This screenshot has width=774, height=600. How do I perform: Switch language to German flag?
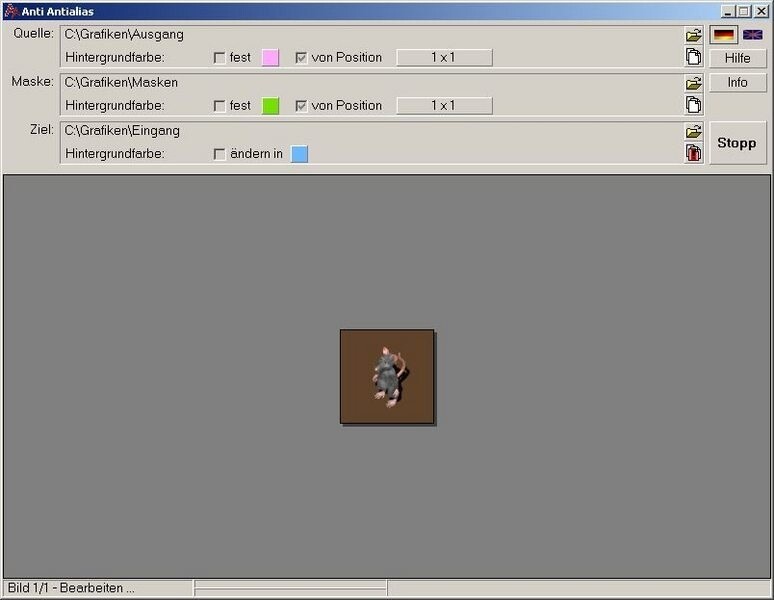[724, 35]
